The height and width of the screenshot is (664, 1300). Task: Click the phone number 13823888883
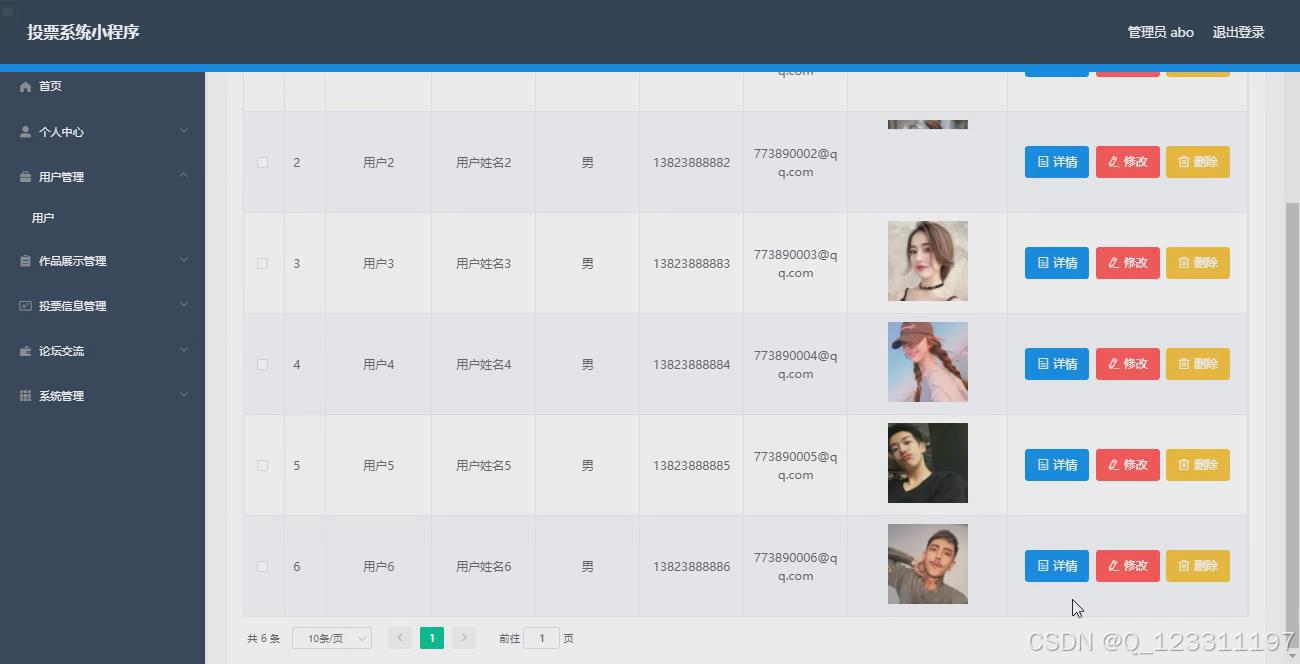[x=692, y=263]
